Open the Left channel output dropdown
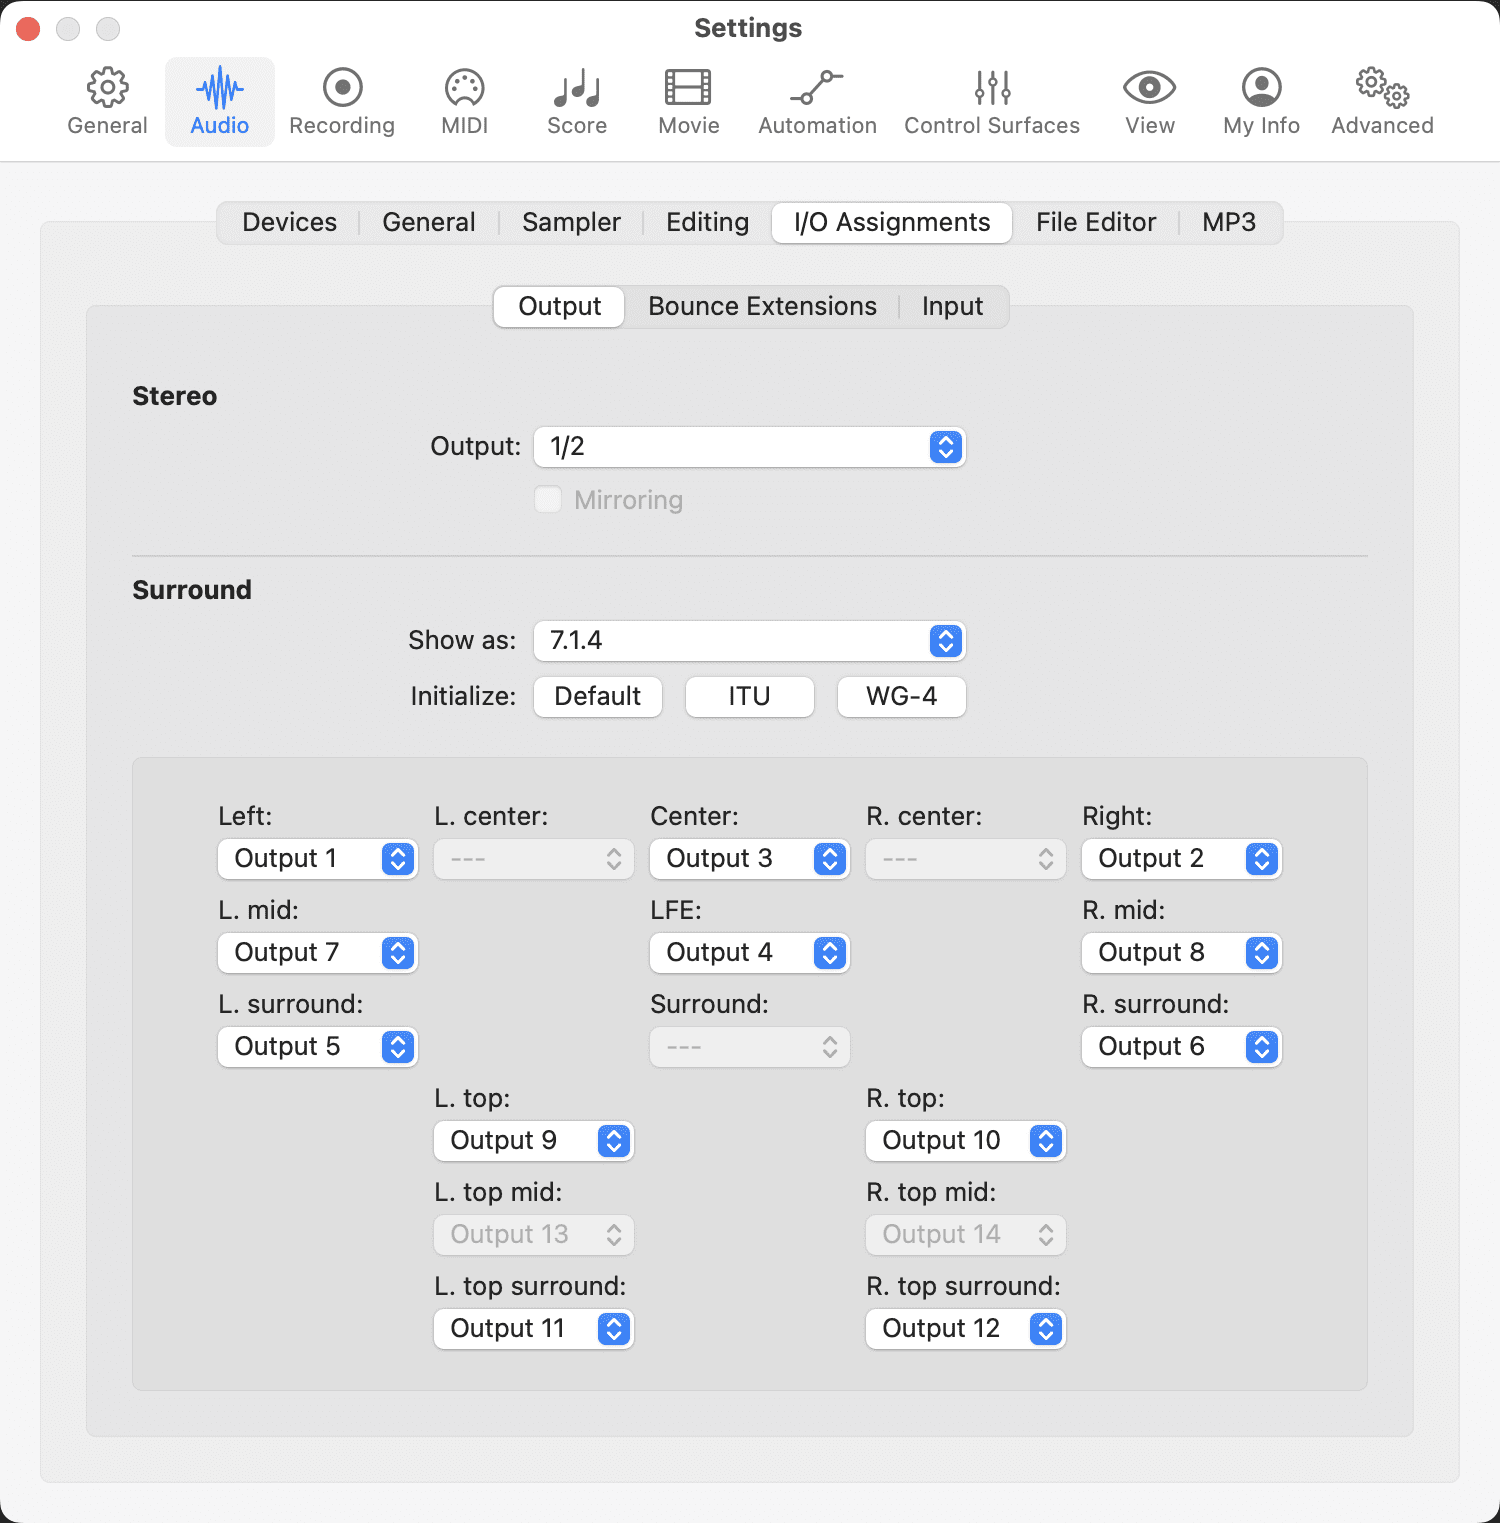This screenshot has height=1523, width=1500. click(317, 858)
